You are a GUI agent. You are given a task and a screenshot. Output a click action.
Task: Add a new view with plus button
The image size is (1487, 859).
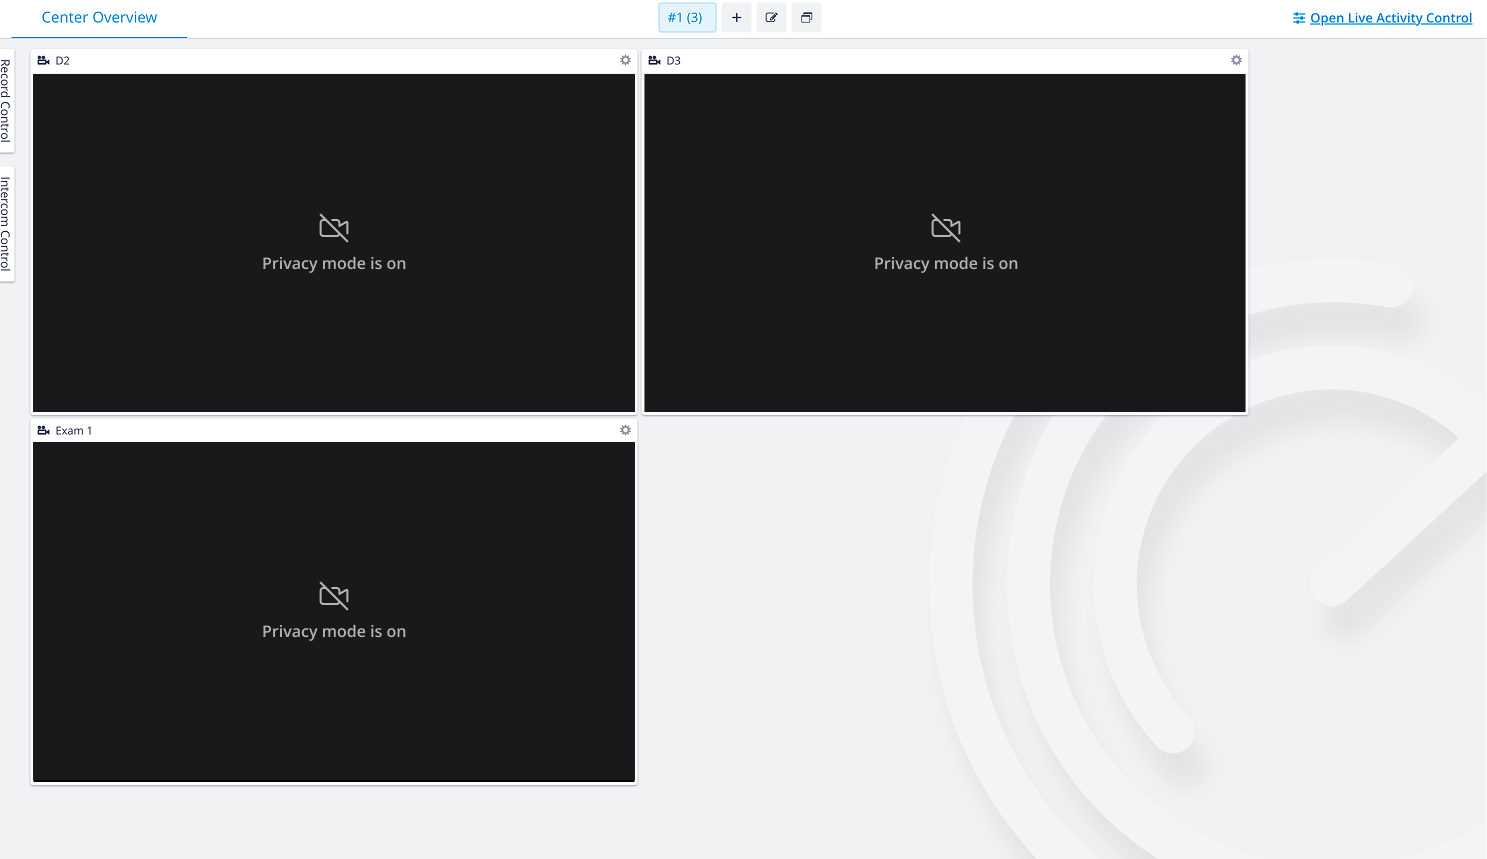coord(736,18)
